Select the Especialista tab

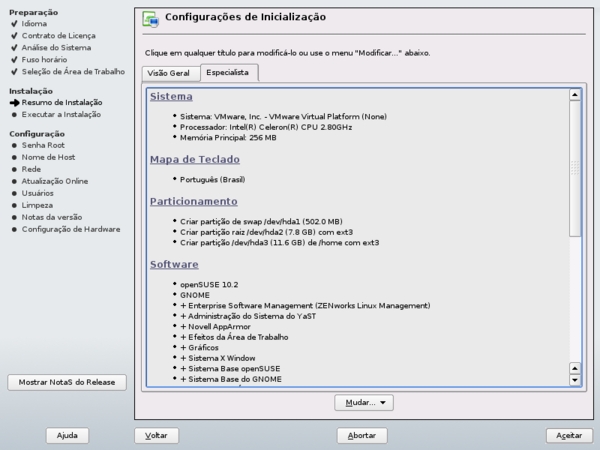[228, 72]
